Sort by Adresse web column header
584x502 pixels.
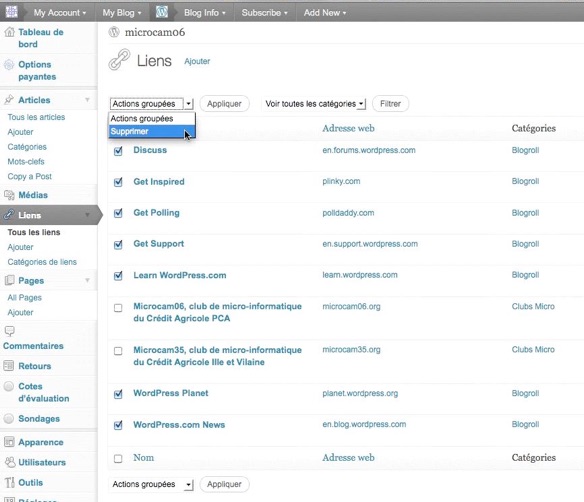point(349,128)
